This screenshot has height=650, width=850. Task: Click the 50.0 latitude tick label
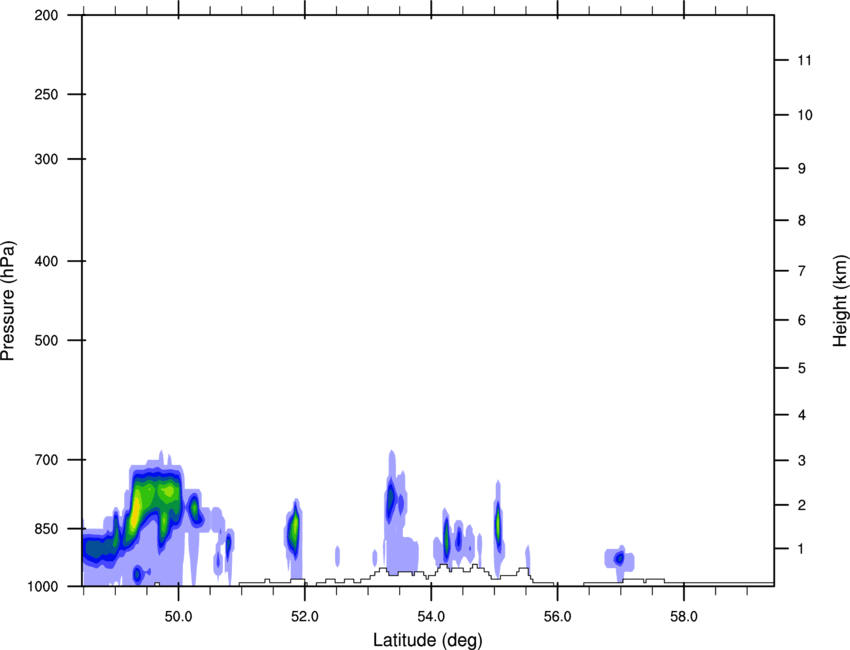point(178,617)
